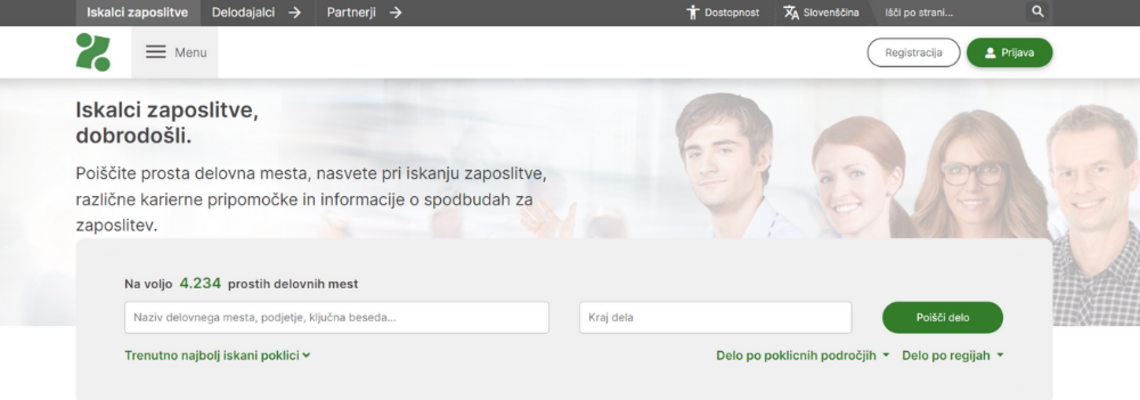The image size is (1140, 400).
Task: Click the Registracija button
Action: pos(914,52)
